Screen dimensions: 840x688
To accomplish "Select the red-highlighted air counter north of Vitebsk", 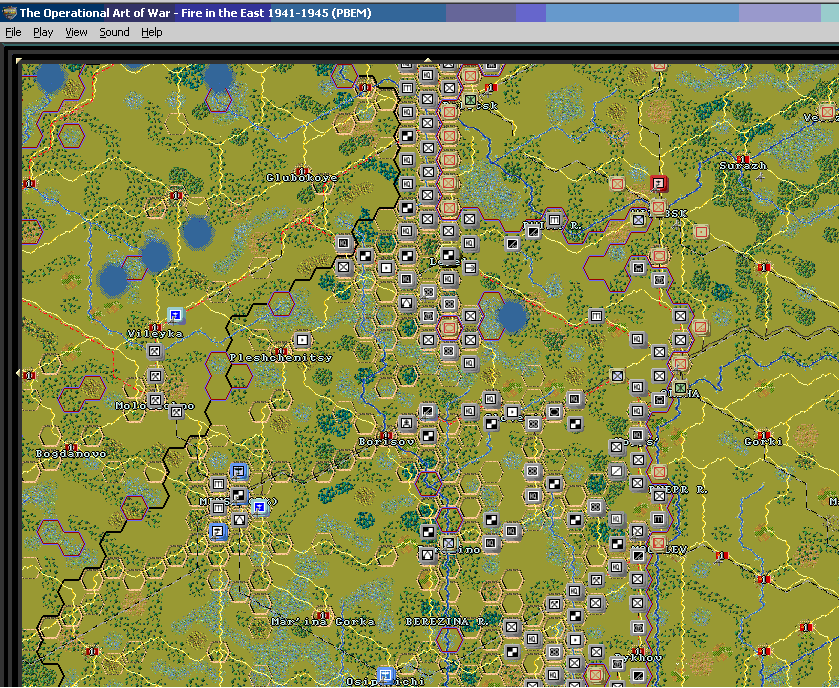I will (x=658, y=184).
